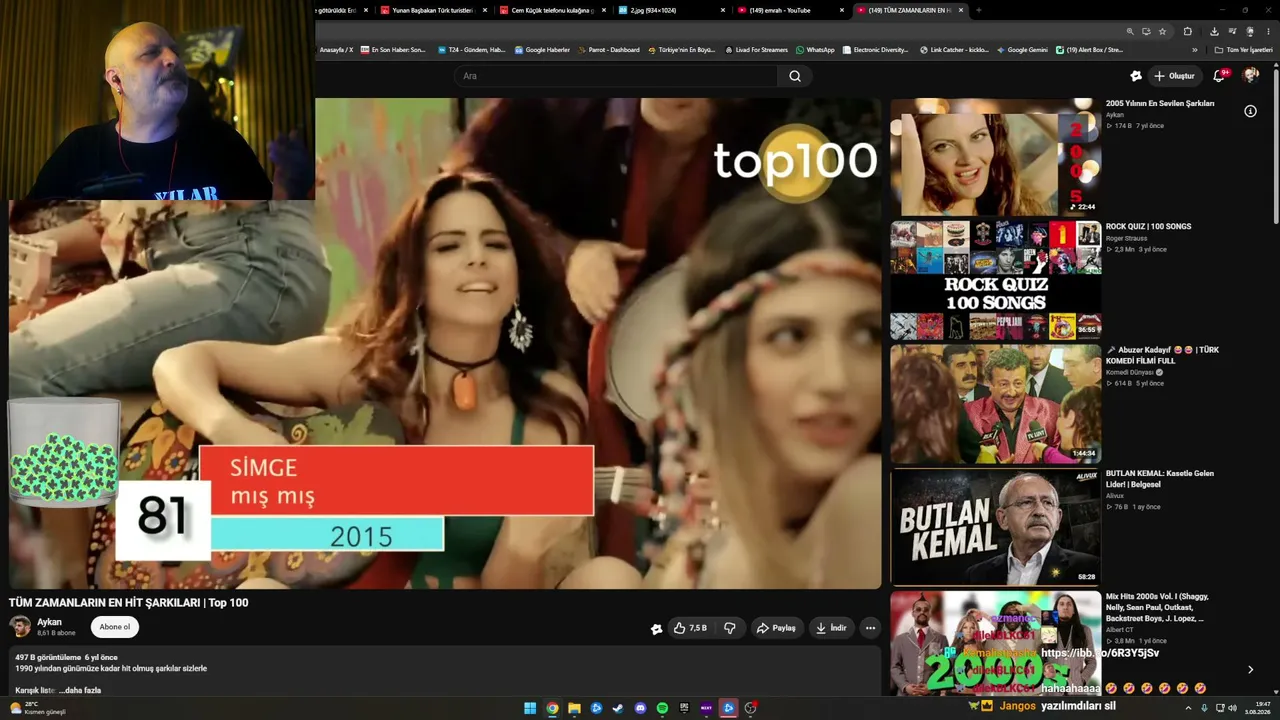Expand the hidden bookmarks overflow chevron
The image size is (1280, 720).
[1195, 50]
